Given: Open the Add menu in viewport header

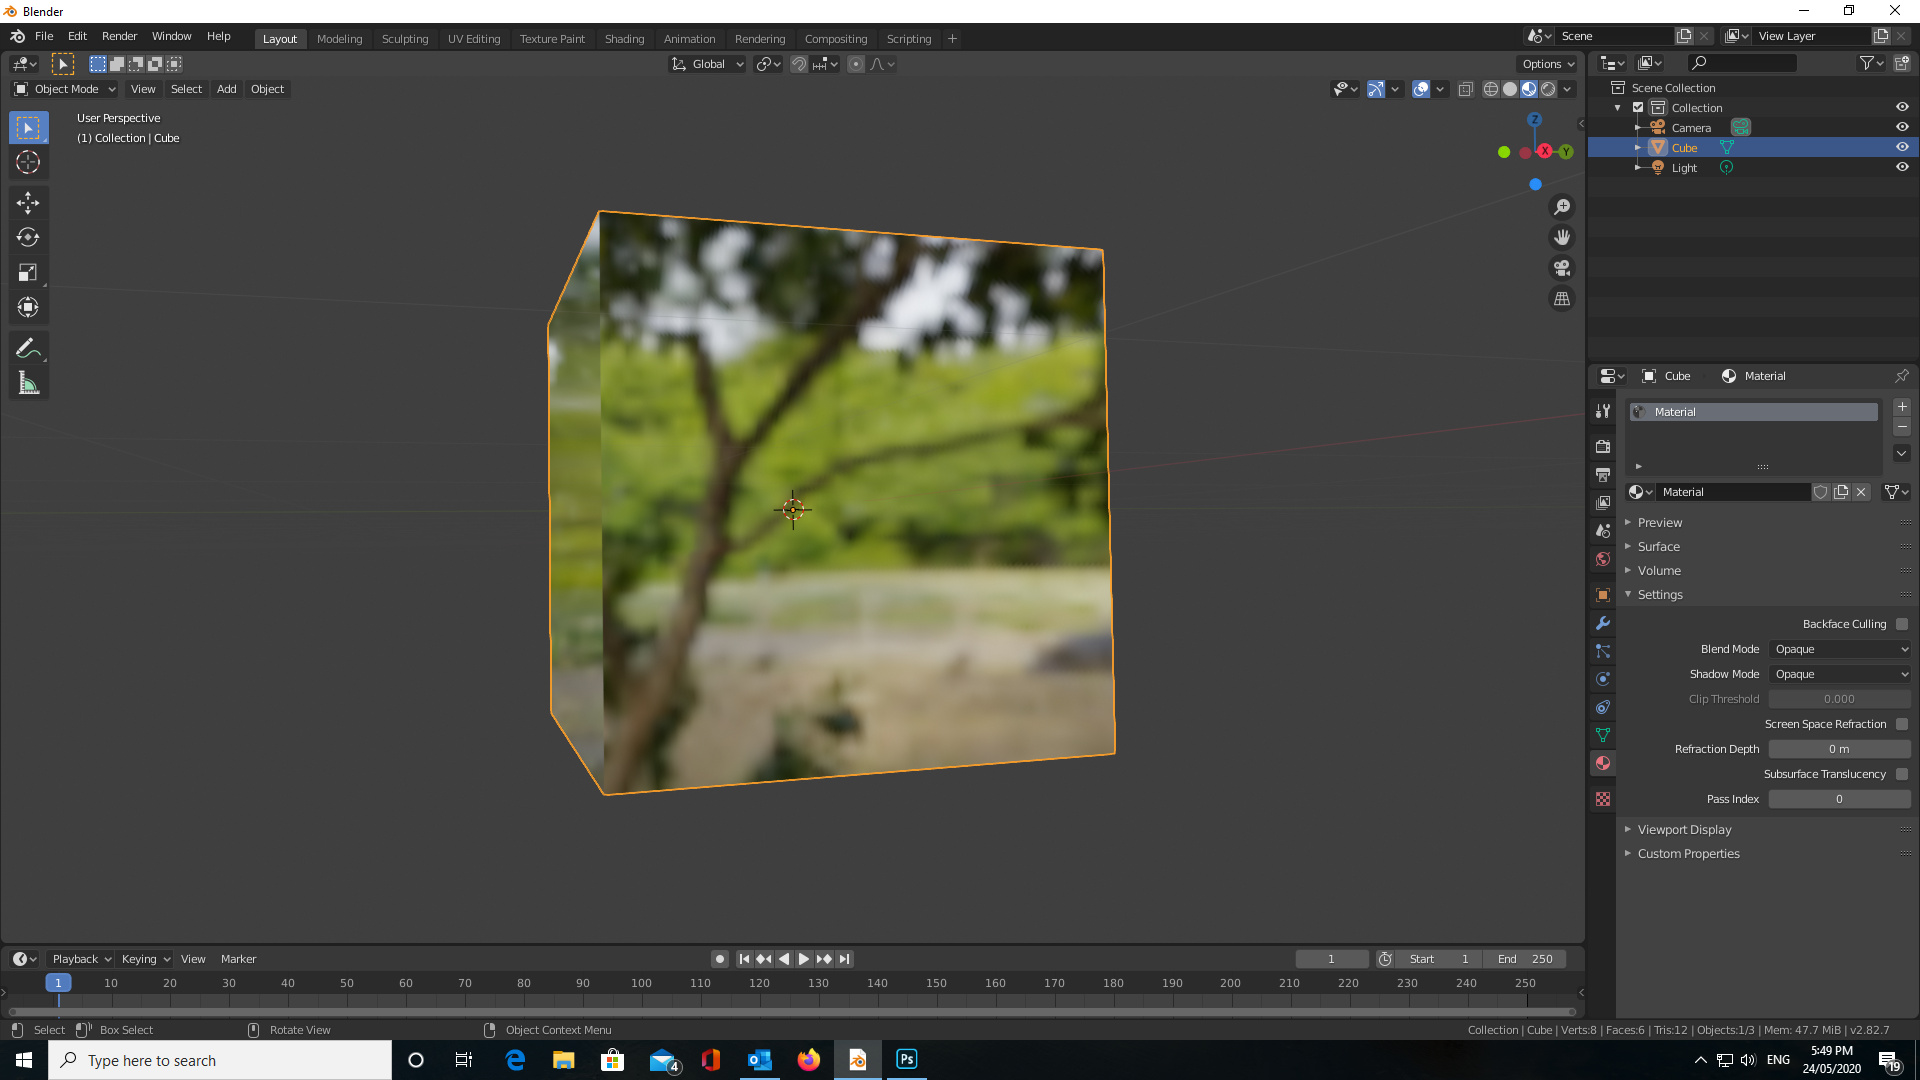Looking at the screenshot, I should pos(227,89).
